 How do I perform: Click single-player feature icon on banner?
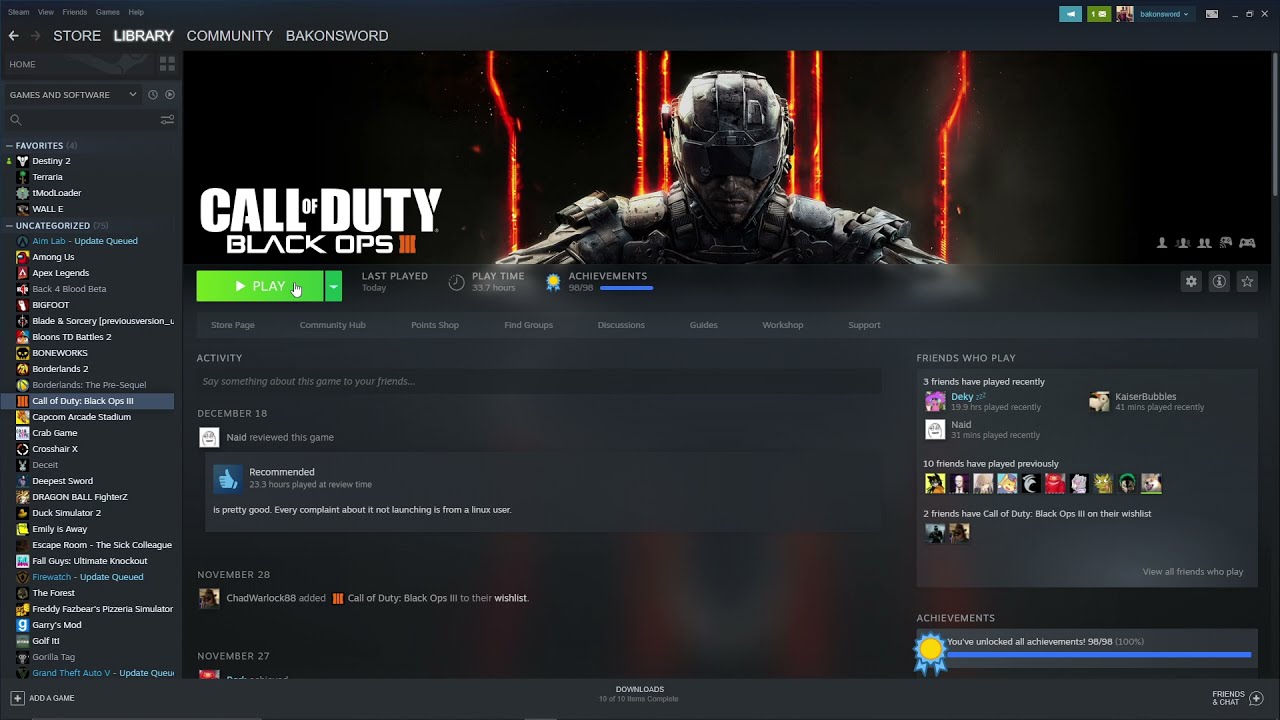click(x=1162, y=242)
